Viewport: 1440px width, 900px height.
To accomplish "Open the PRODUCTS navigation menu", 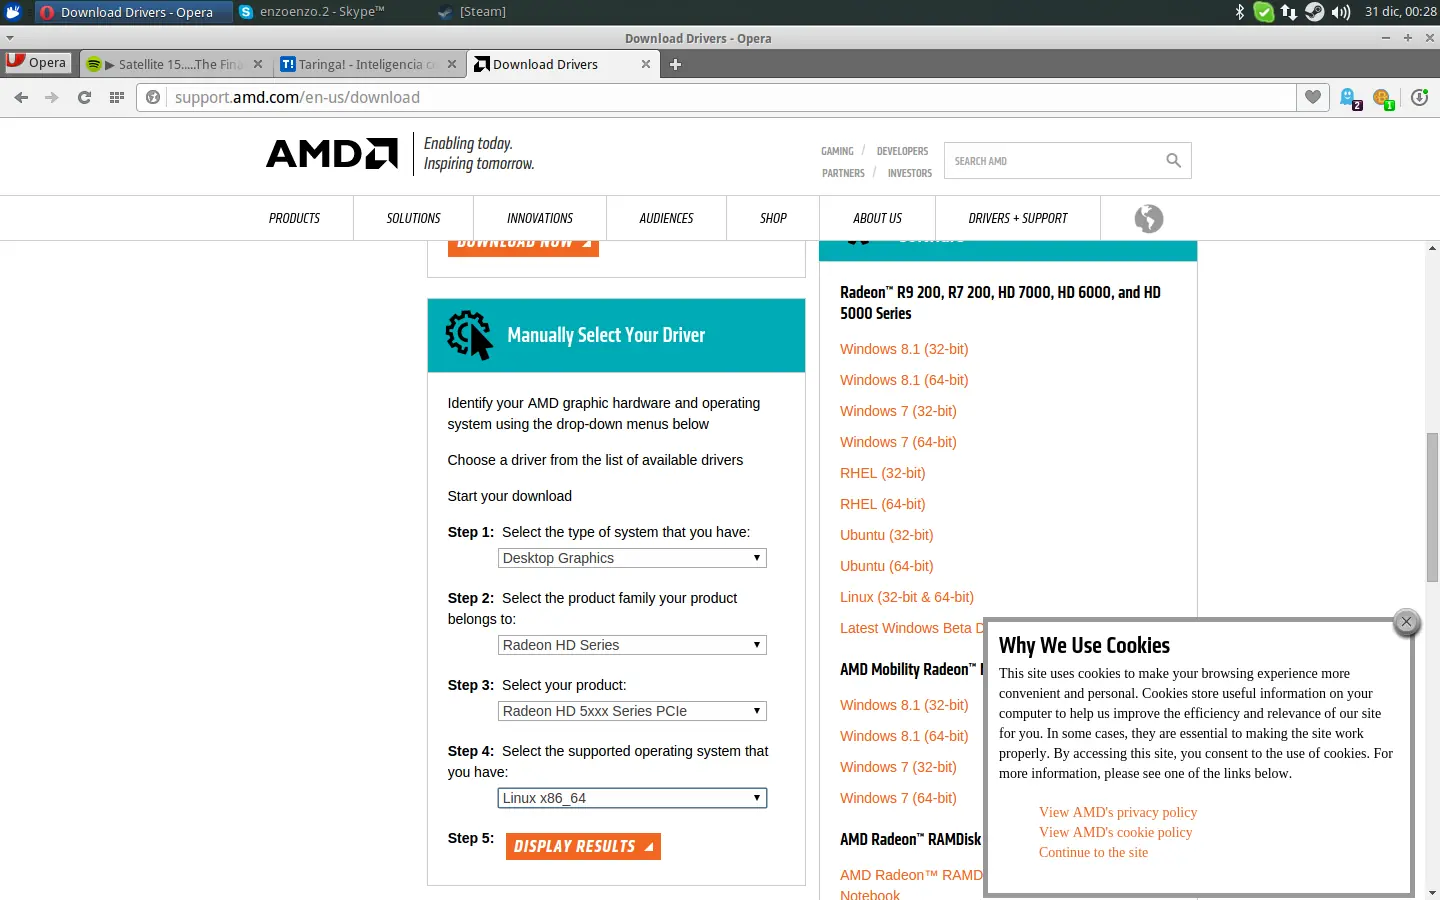I will coord(294,218).
